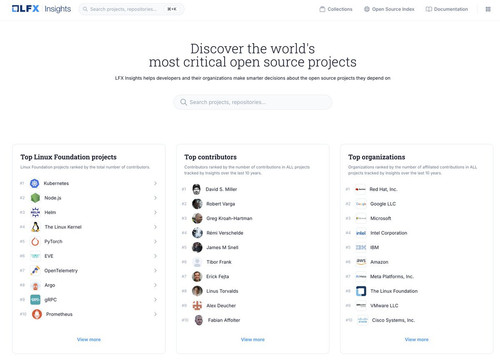Screen dimensions: 500x361
Task: Focus the header search projects field
Action: 131,9
